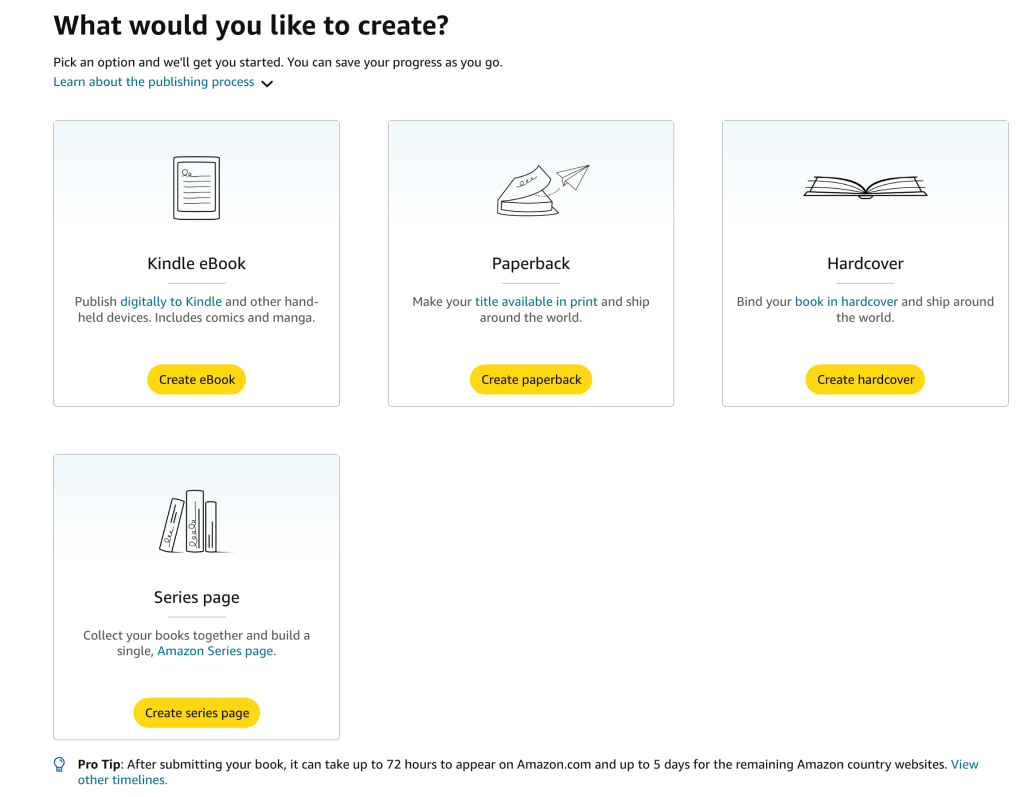The width and height of the screenshot is (1024, 797).
Task: Expand the publishing process chevron arrow
Action: [x=267, y=84]
